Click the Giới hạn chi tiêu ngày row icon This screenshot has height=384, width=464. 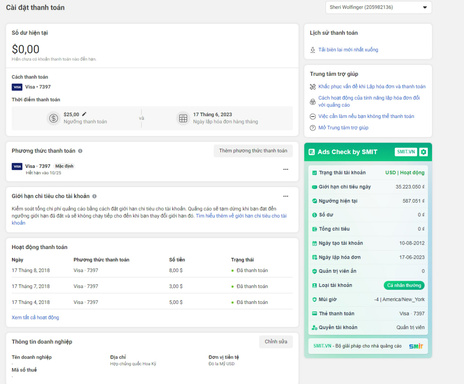[314, 187]
